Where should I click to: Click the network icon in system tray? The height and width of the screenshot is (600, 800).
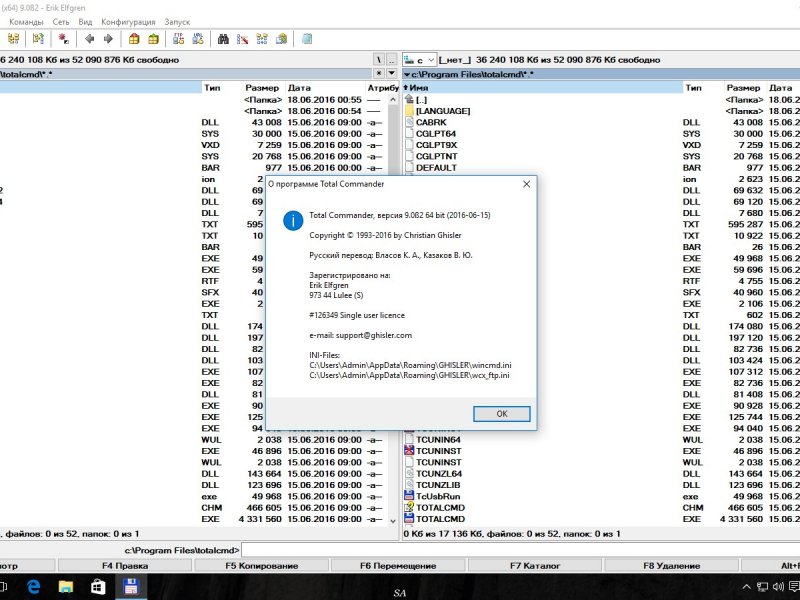pos(762,587)
